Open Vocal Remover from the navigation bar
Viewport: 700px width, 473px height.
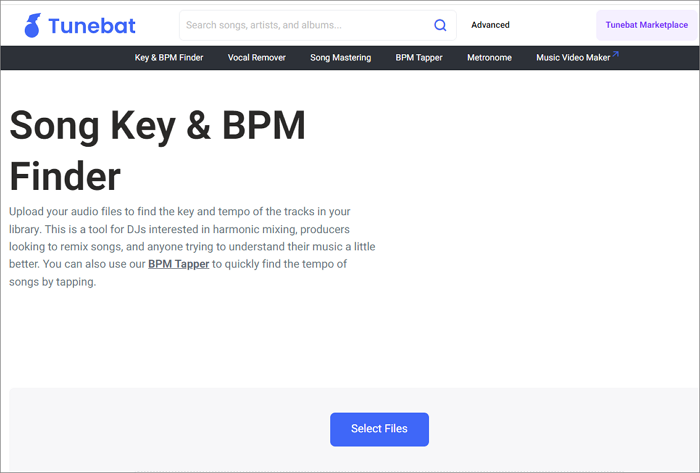click(257, 58)
